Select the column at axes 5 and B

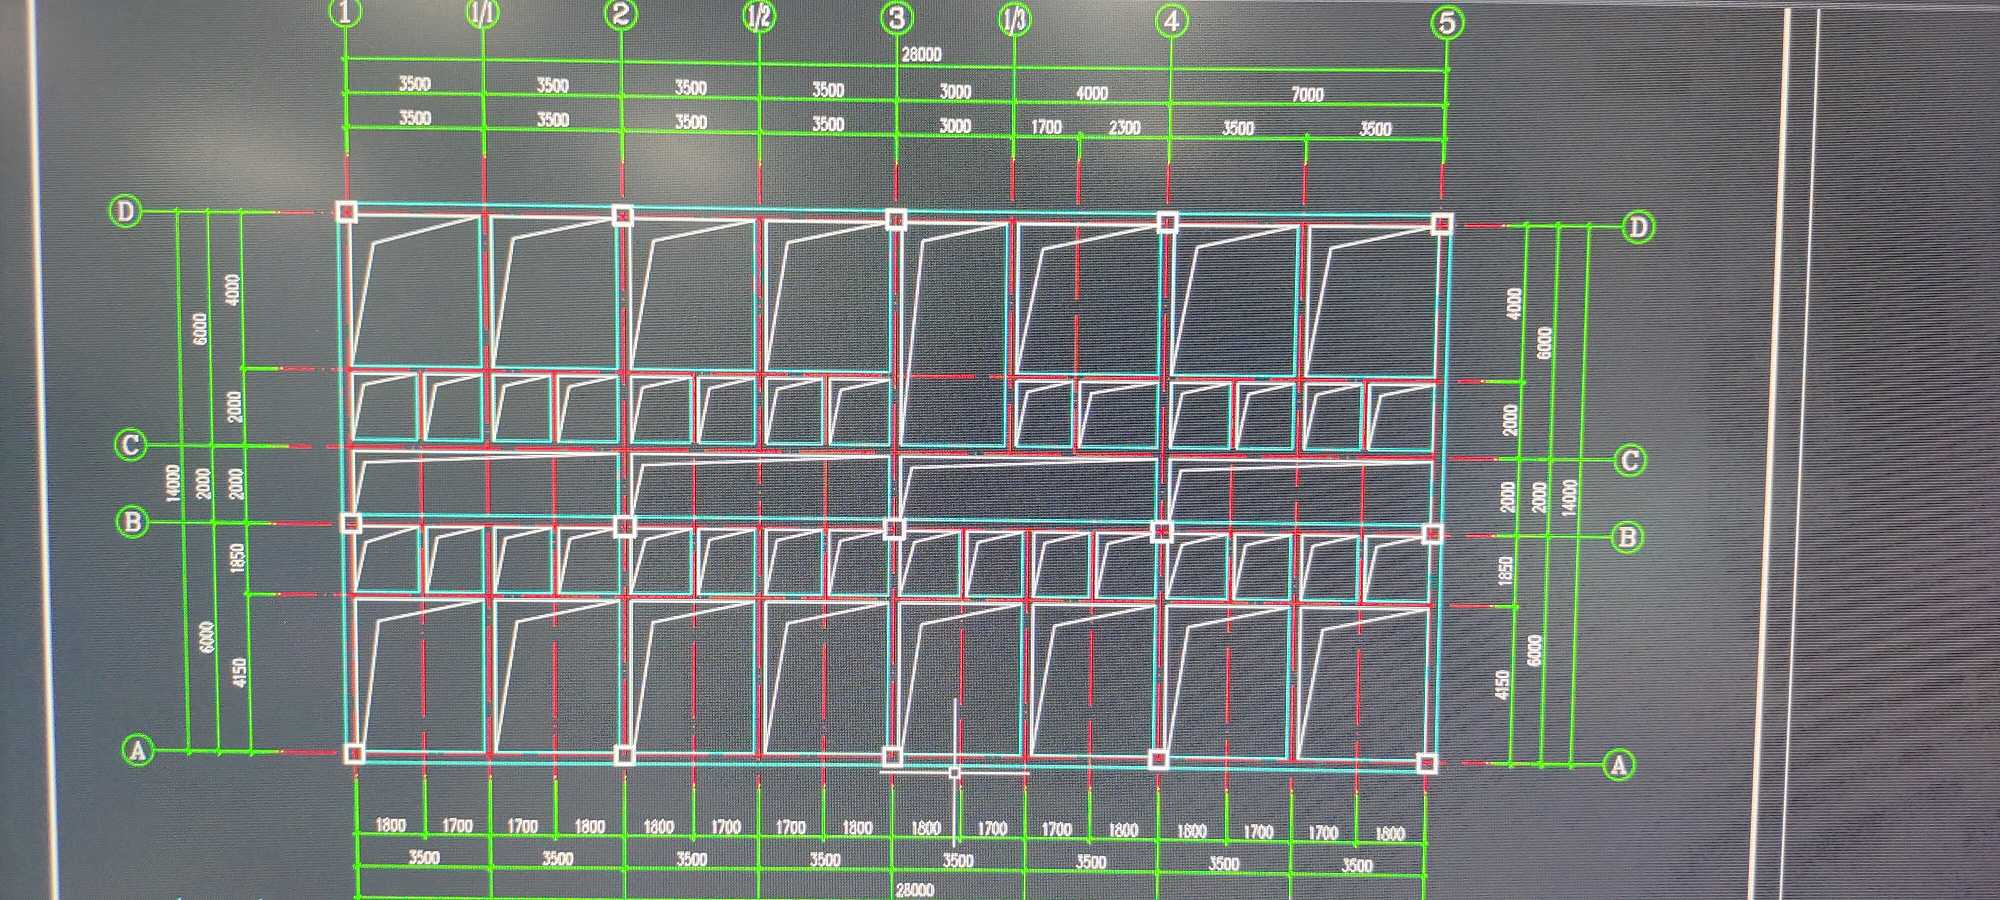pyautogui.click(x=1432, y=534)
